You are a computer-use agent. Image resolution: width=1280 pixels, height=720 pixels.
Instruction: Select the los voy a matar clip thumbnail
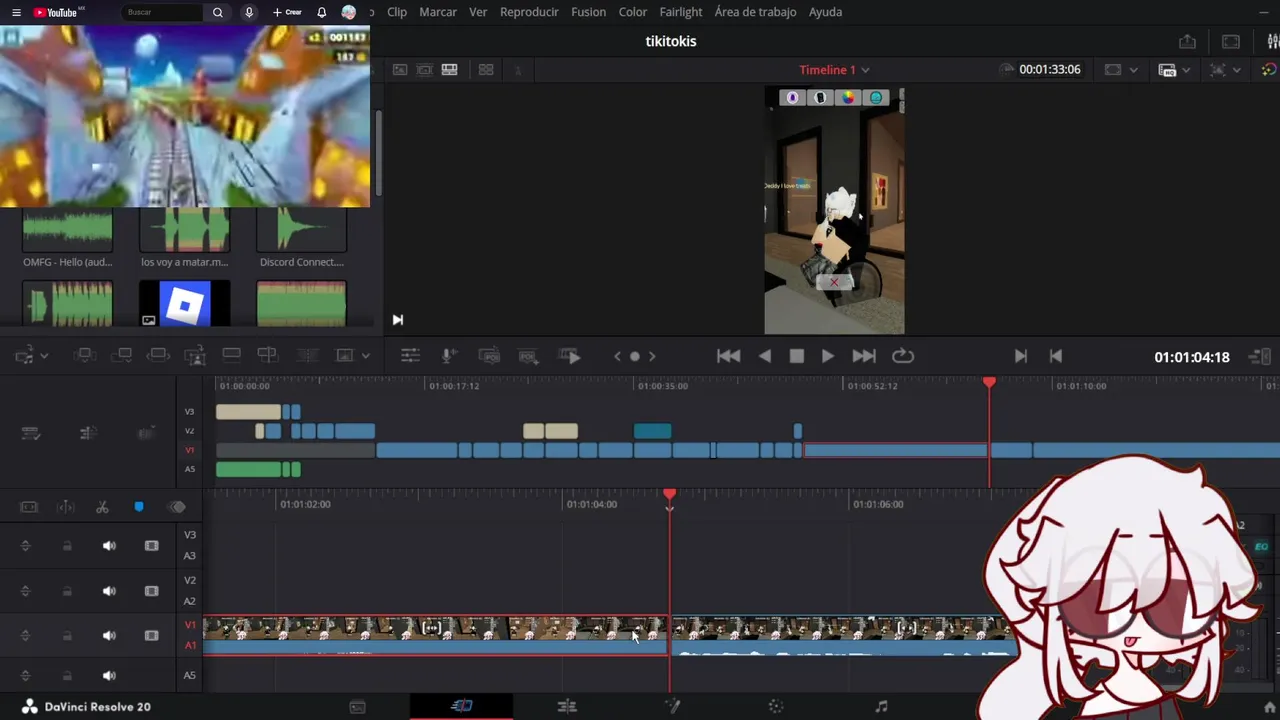[x=185, y=231]
